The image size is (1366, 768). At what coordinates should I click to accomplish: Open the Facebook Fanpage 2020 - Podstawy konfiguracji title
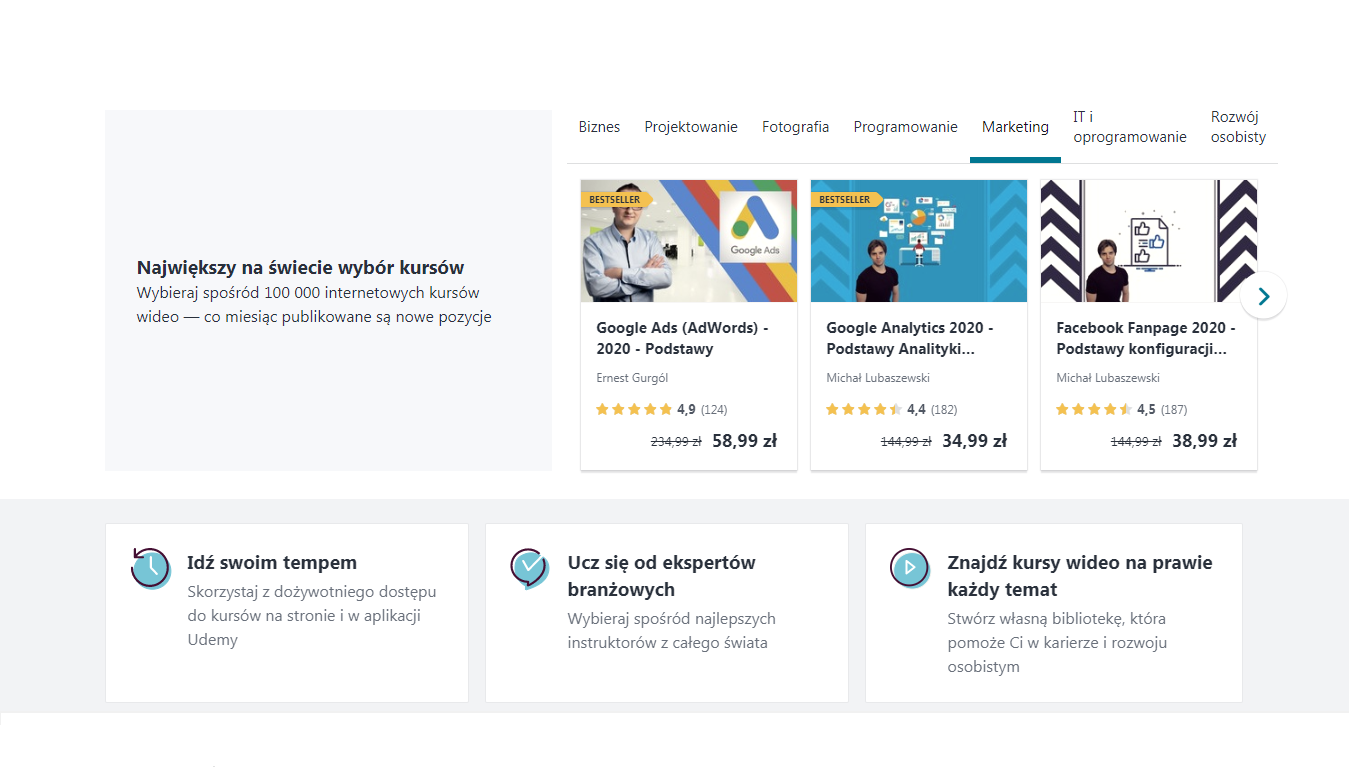tap(1146, 338)
